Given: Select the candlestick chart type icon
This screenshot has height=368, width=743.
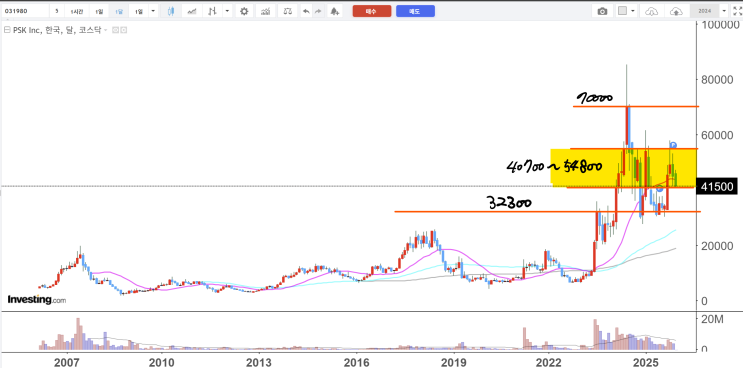Looking at the screenshot, I should pos(171,11).
